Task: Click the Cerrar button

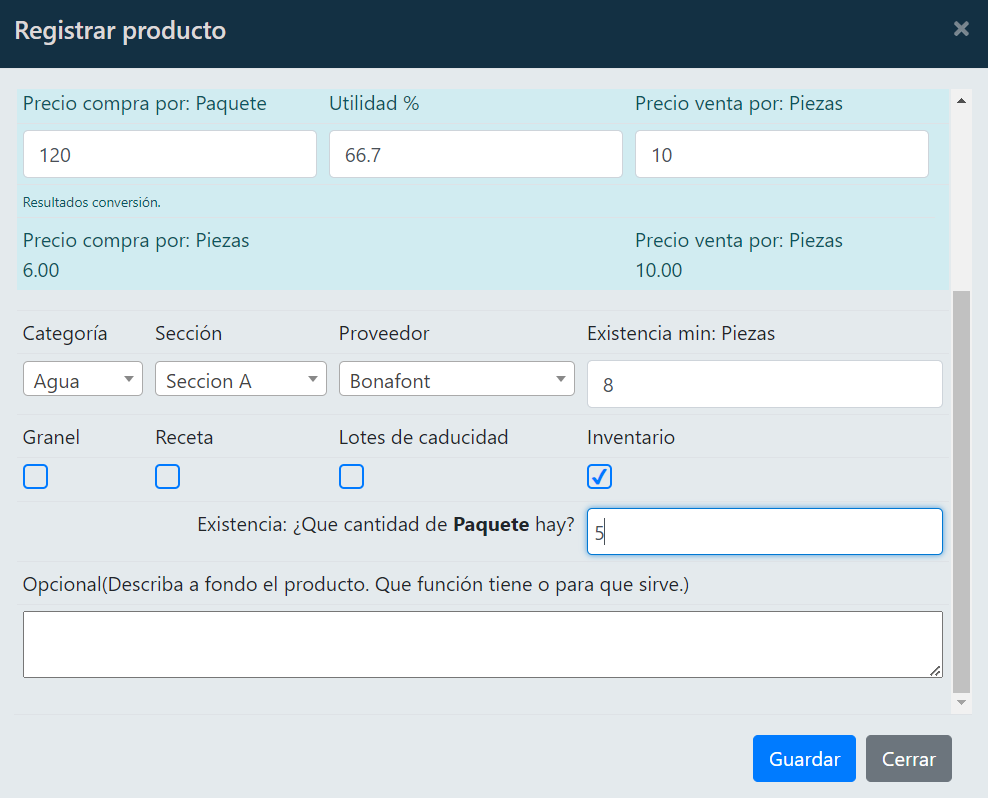Action: click(x=908, y=759)
